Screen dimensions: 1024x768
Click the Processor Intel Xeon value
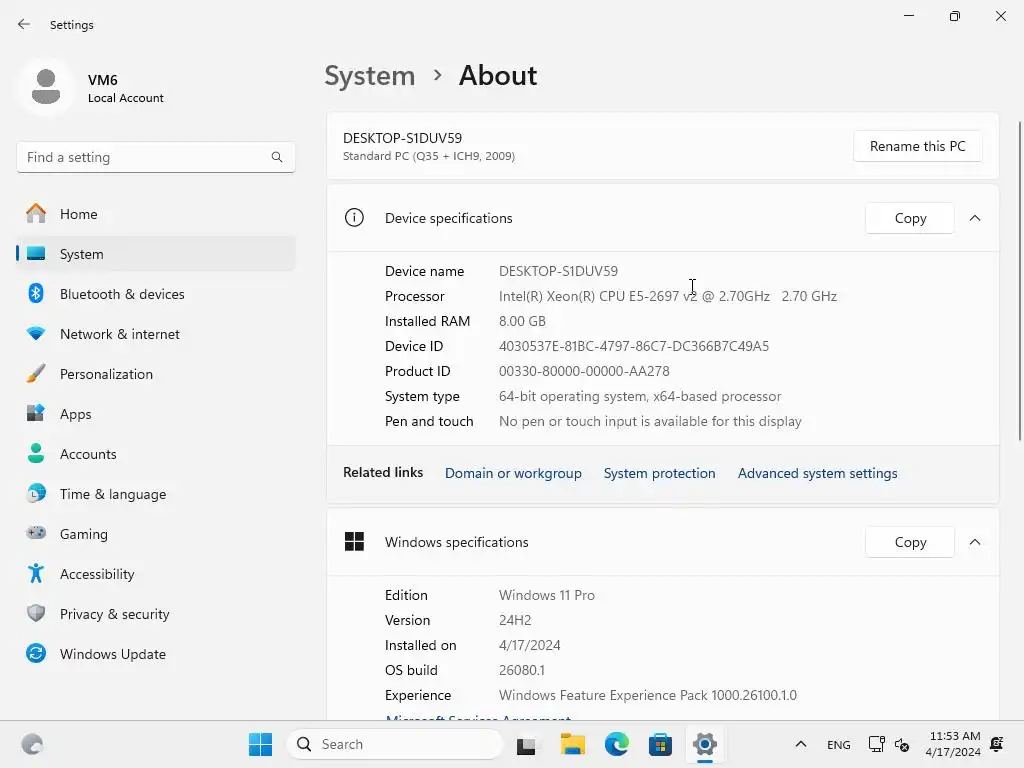(667, 296)
